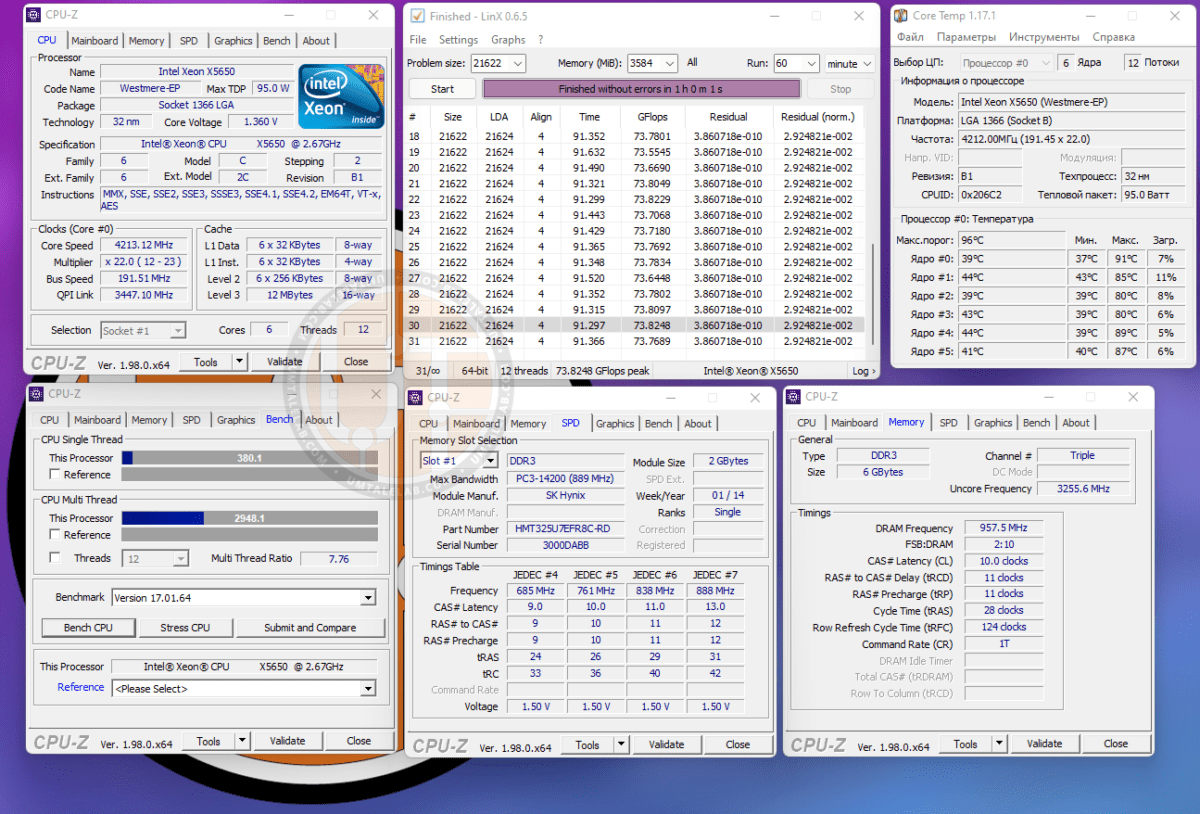Open the ? help menu in LinX
The width and height of the screenshot is (1200, 814).
541,40
